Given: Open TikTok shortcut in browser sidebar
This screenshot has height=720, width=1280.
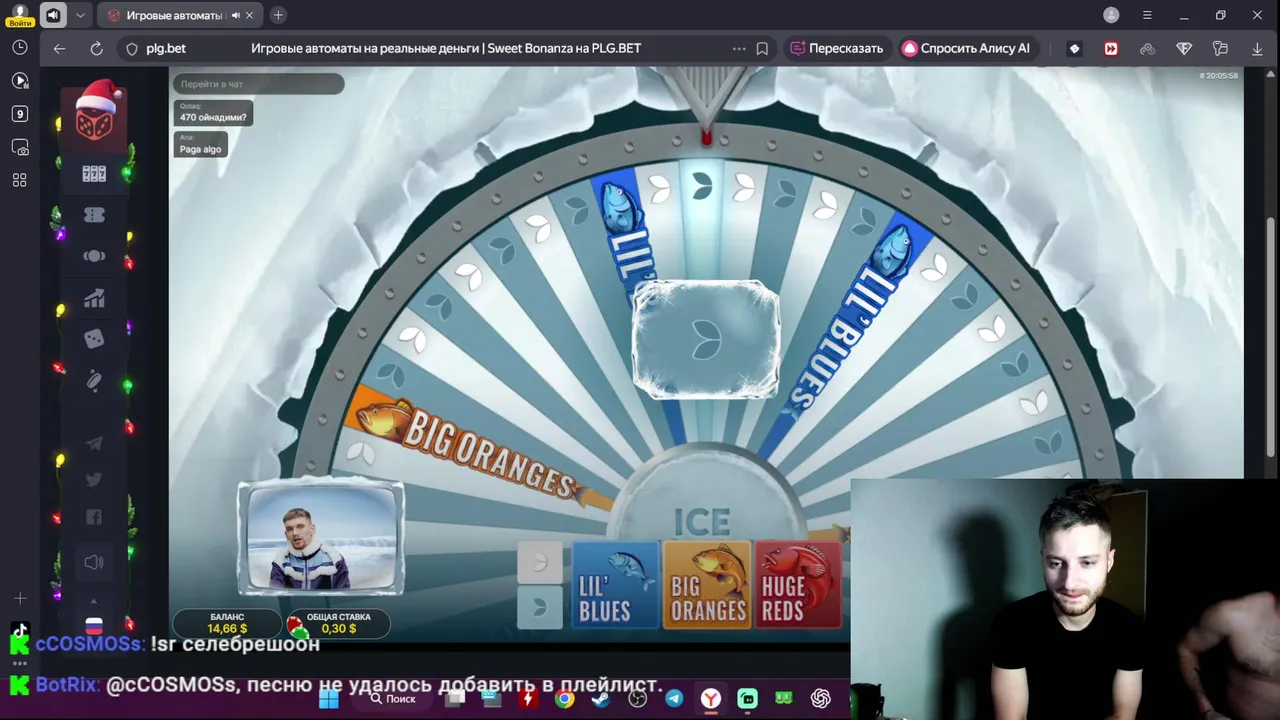Looking at the screenshot, I should click(x=19, y=632).
